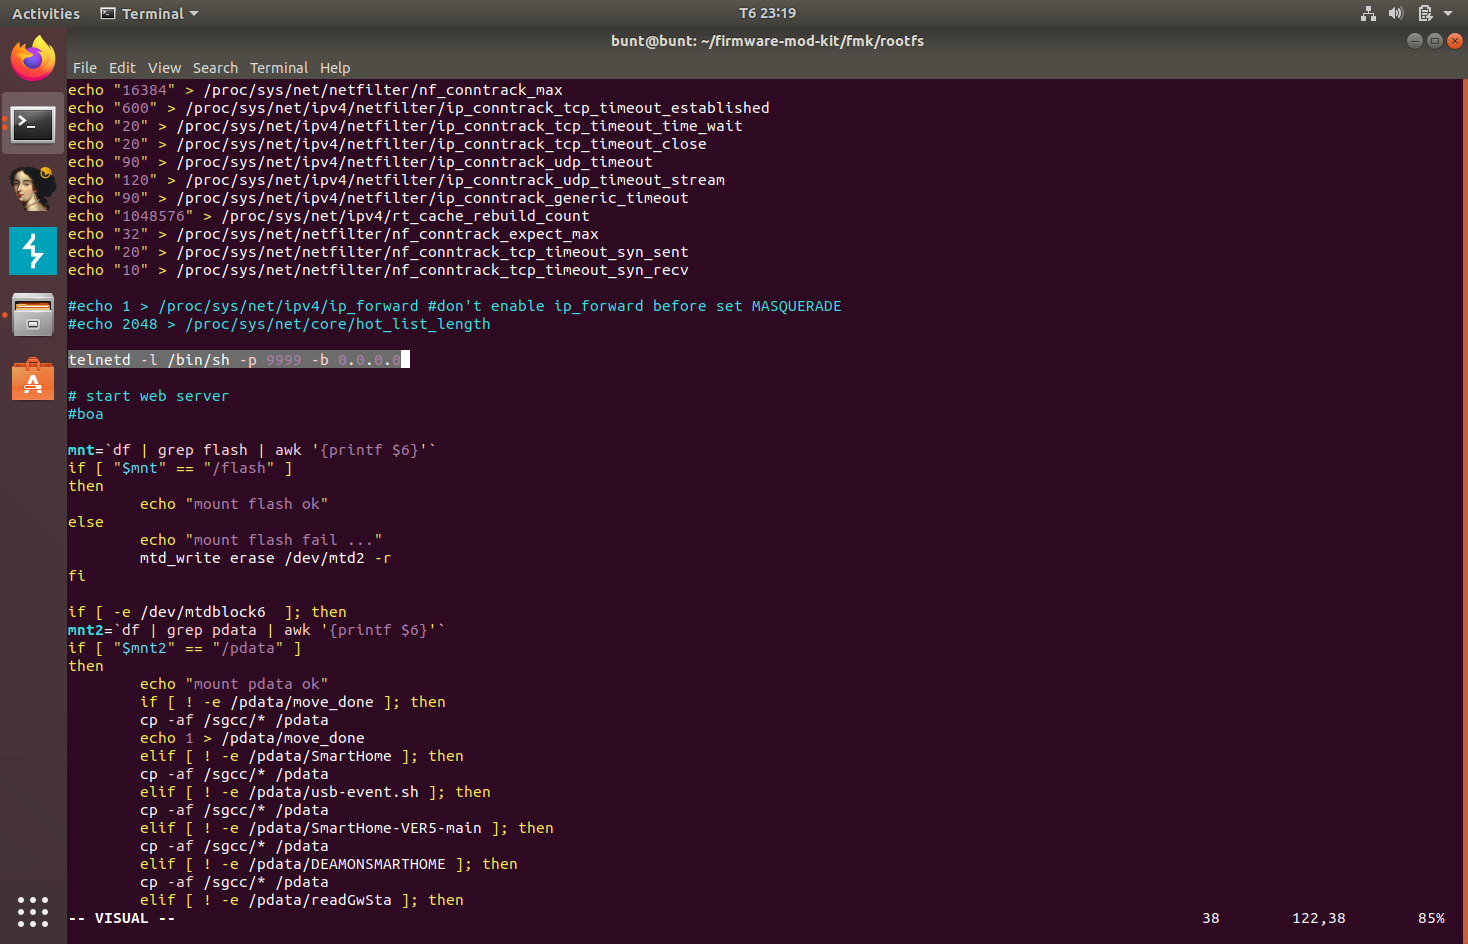This screenshot has height=944, width=1468.
Task: Launch the teal lightning-bolt app in dock
Action: (33, 251)
